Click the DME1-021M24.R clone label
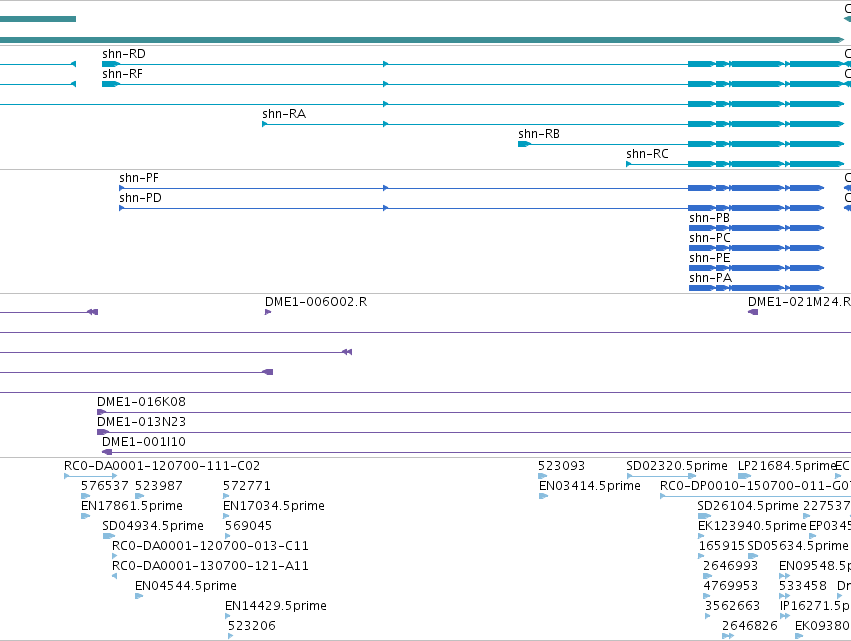Image resolution: width=851 pixels, height=641 pixels. pos(799,302)
